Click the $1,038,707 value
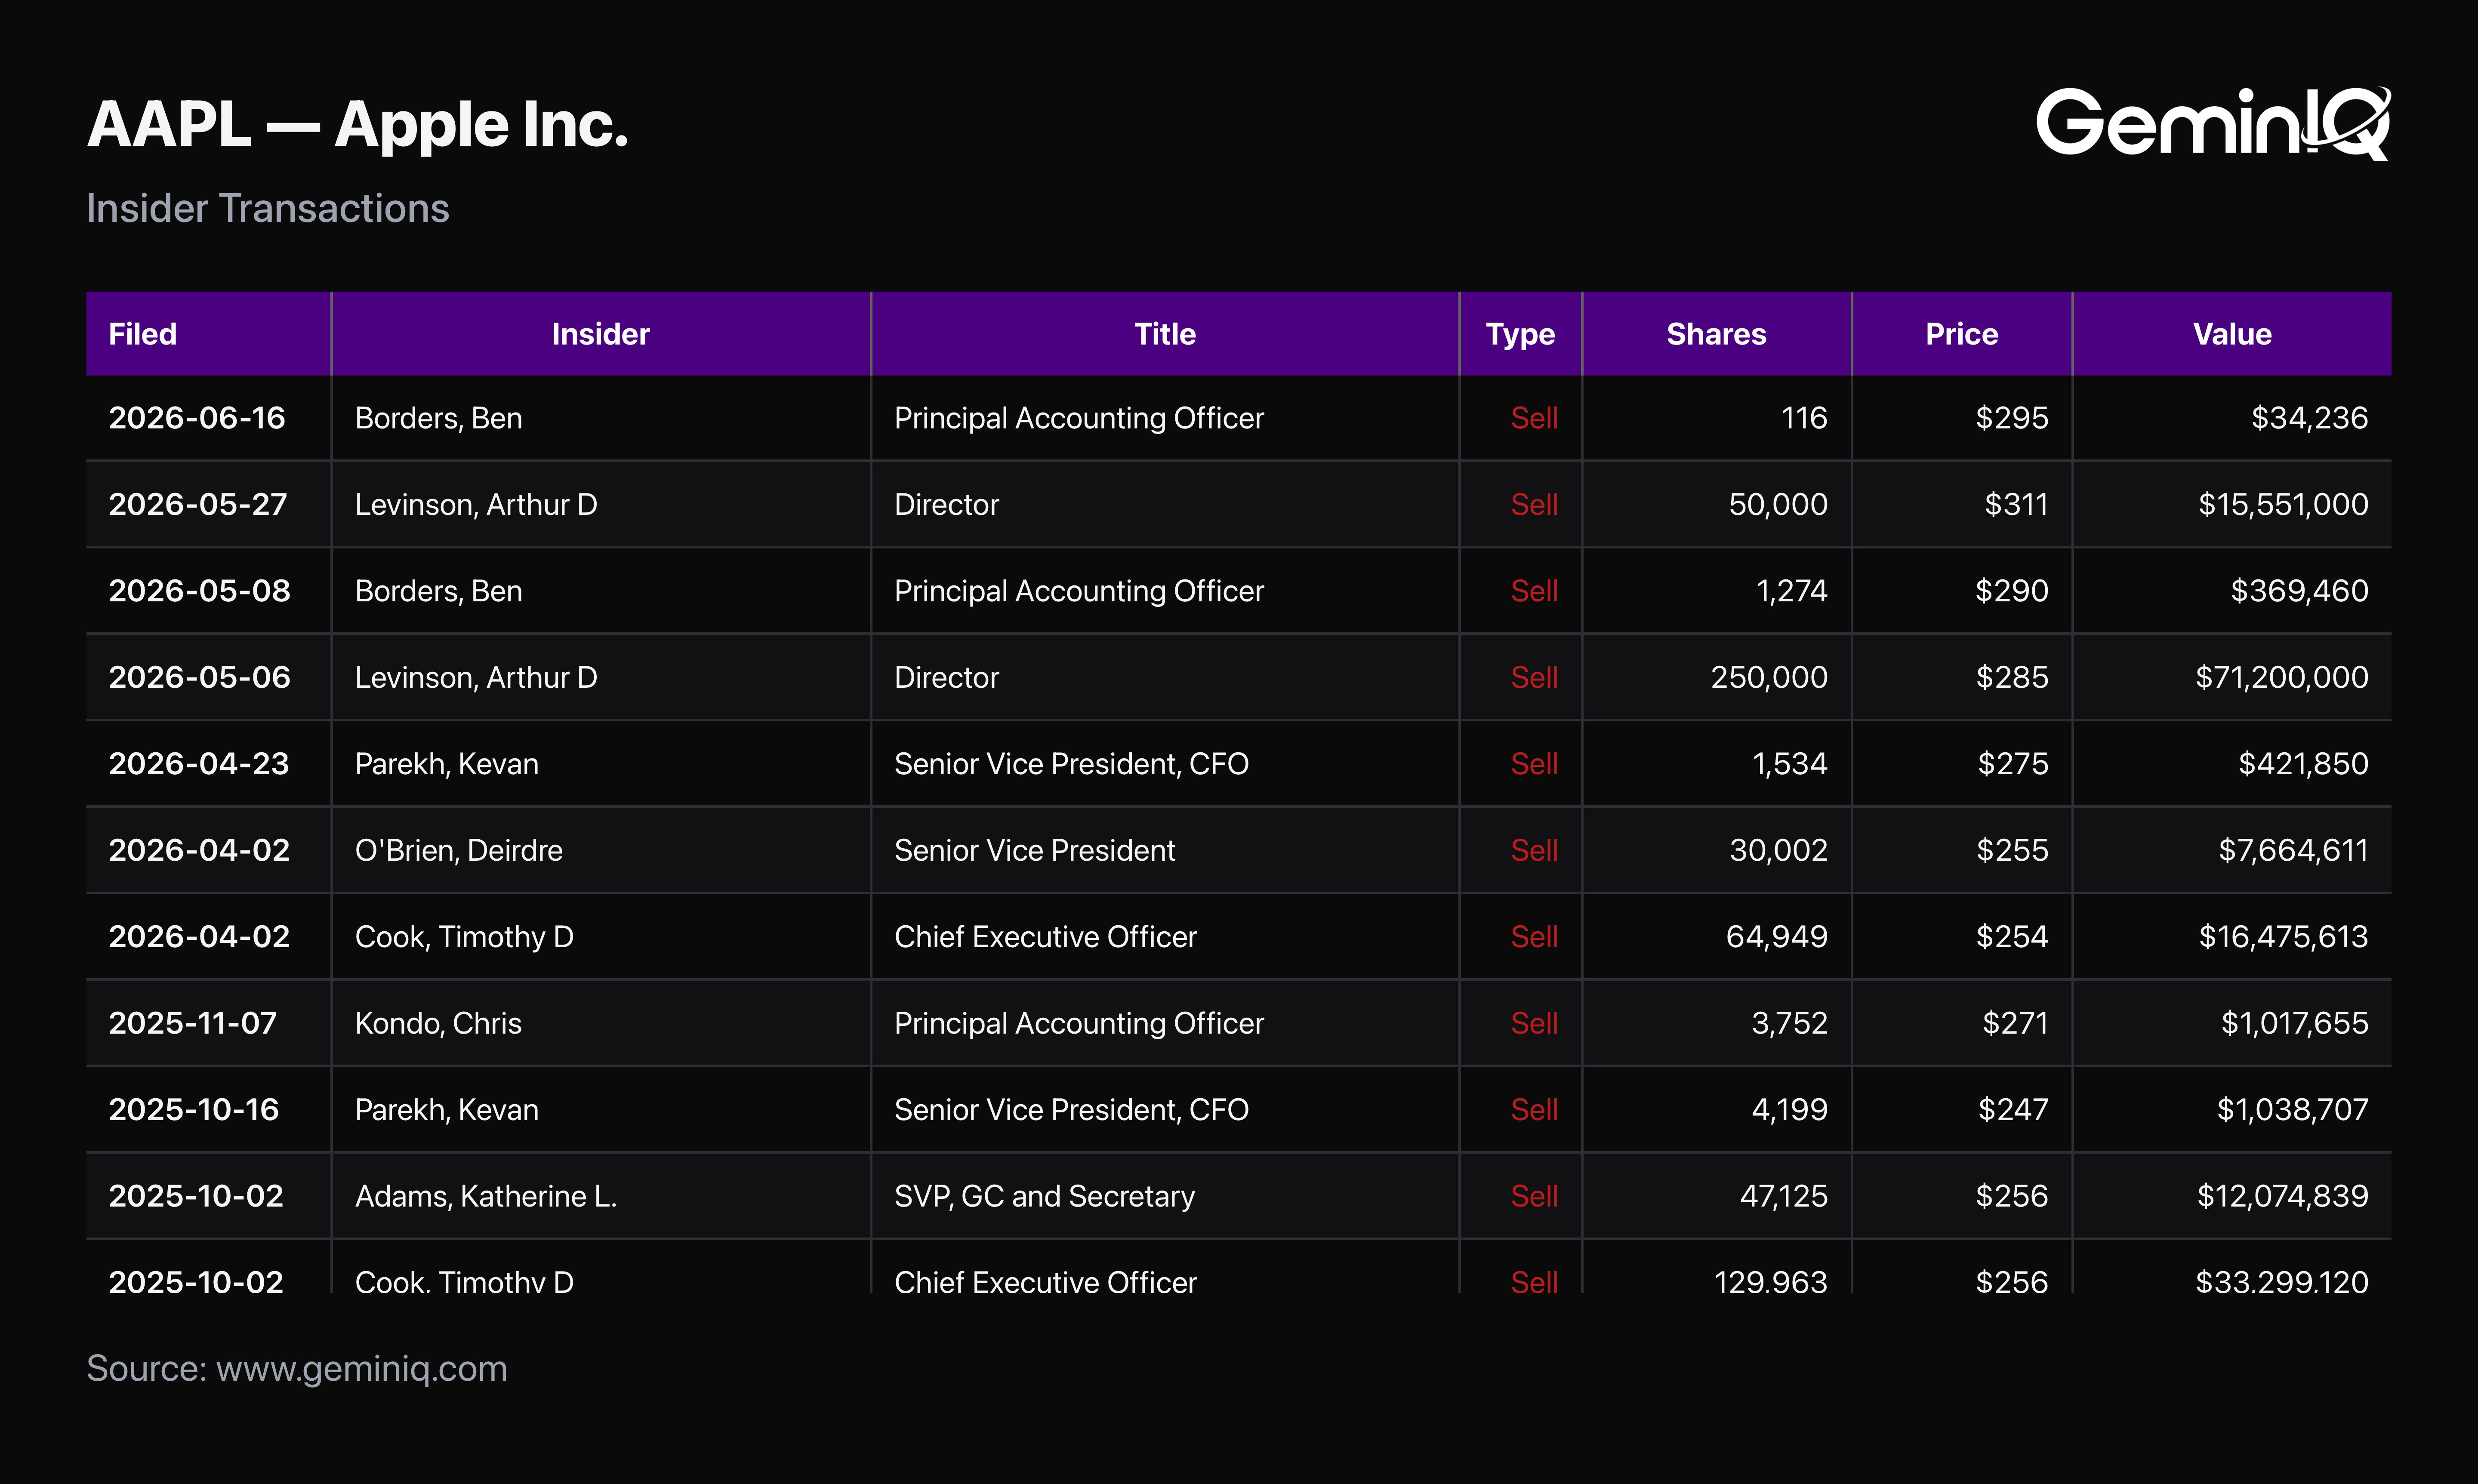2478x1484 pixels. click(2292, 1110)
